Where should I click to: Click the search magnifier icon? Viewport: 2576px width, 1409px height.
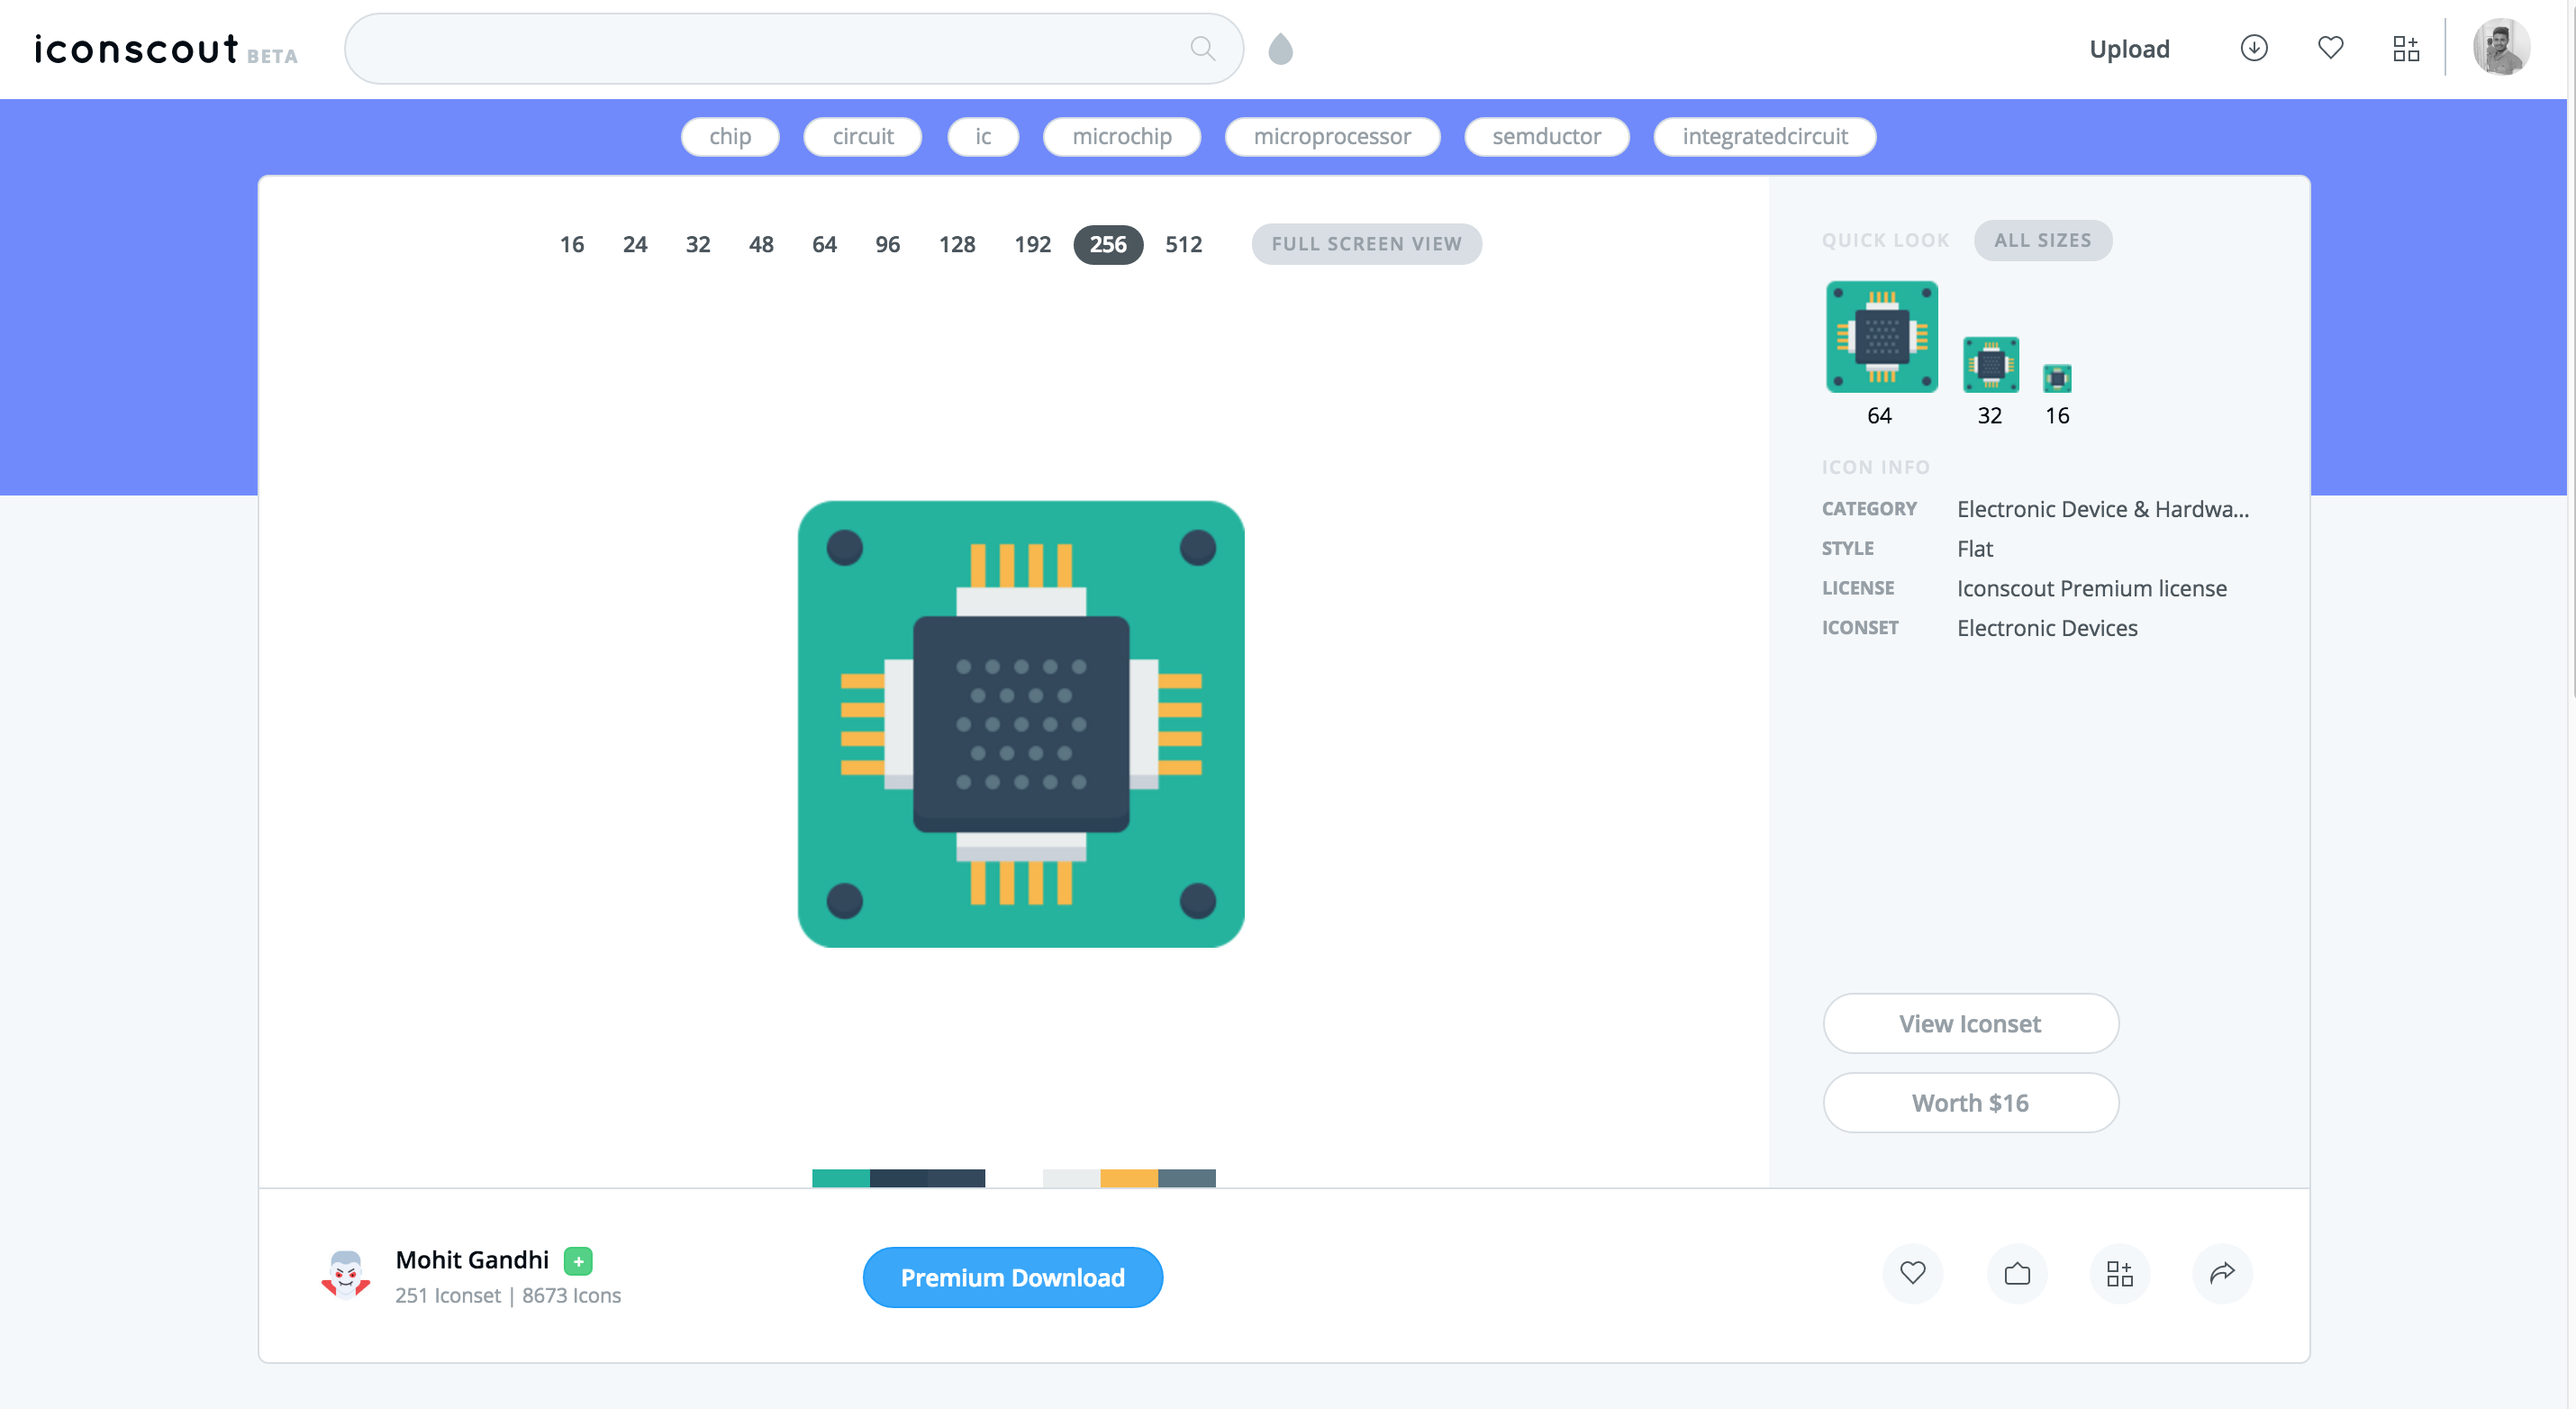(1202, 48)
